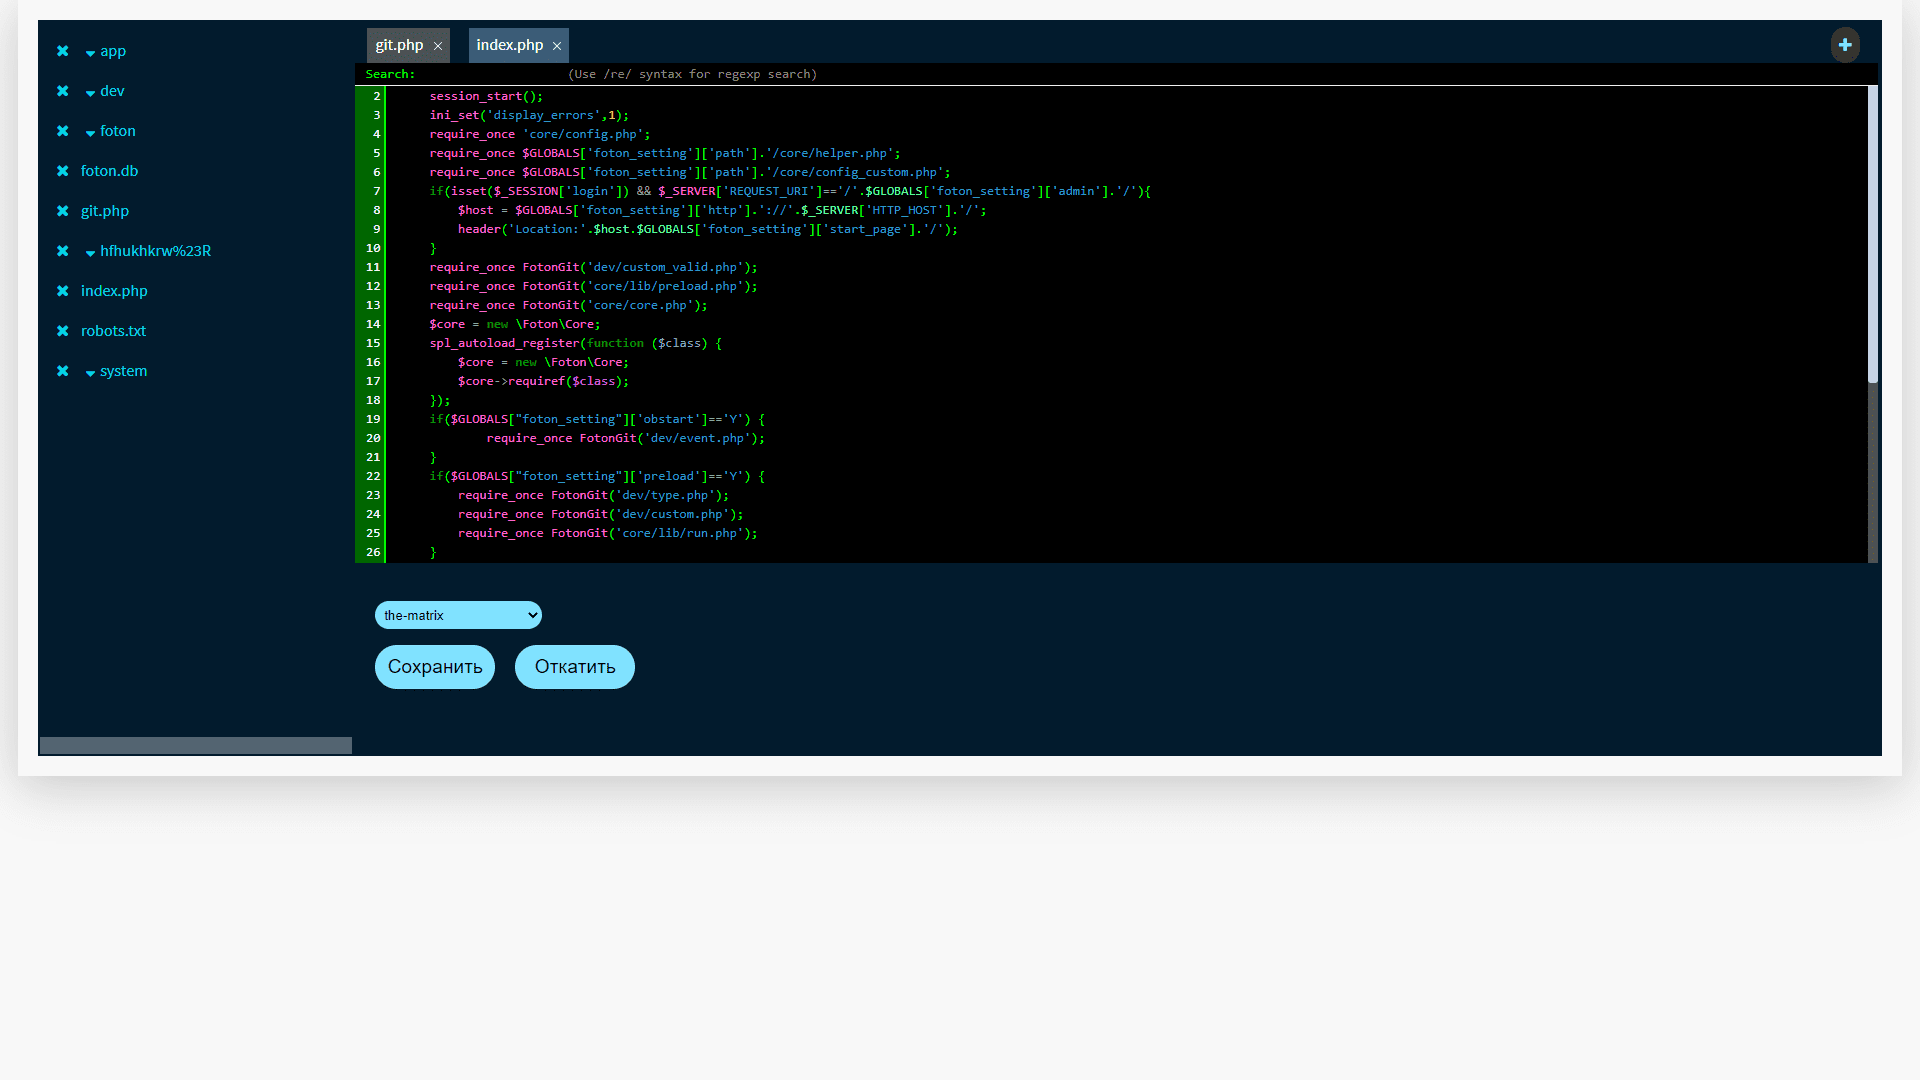Click the delete X icon beside dev folder
The width and height of the screenshot is (1920, 1080).
pos(63,91)
